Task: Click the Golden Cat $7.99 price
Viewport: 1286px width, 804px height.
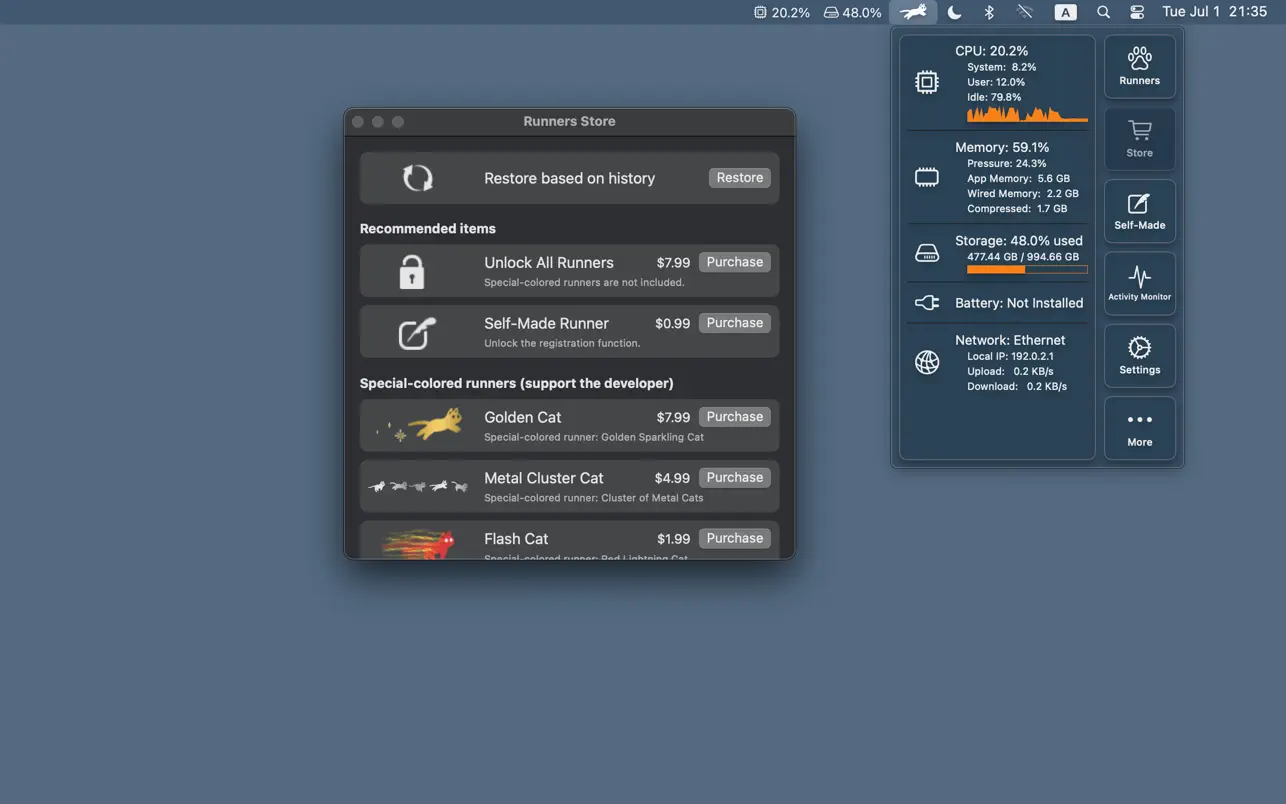Action: (x=673, y=417)
